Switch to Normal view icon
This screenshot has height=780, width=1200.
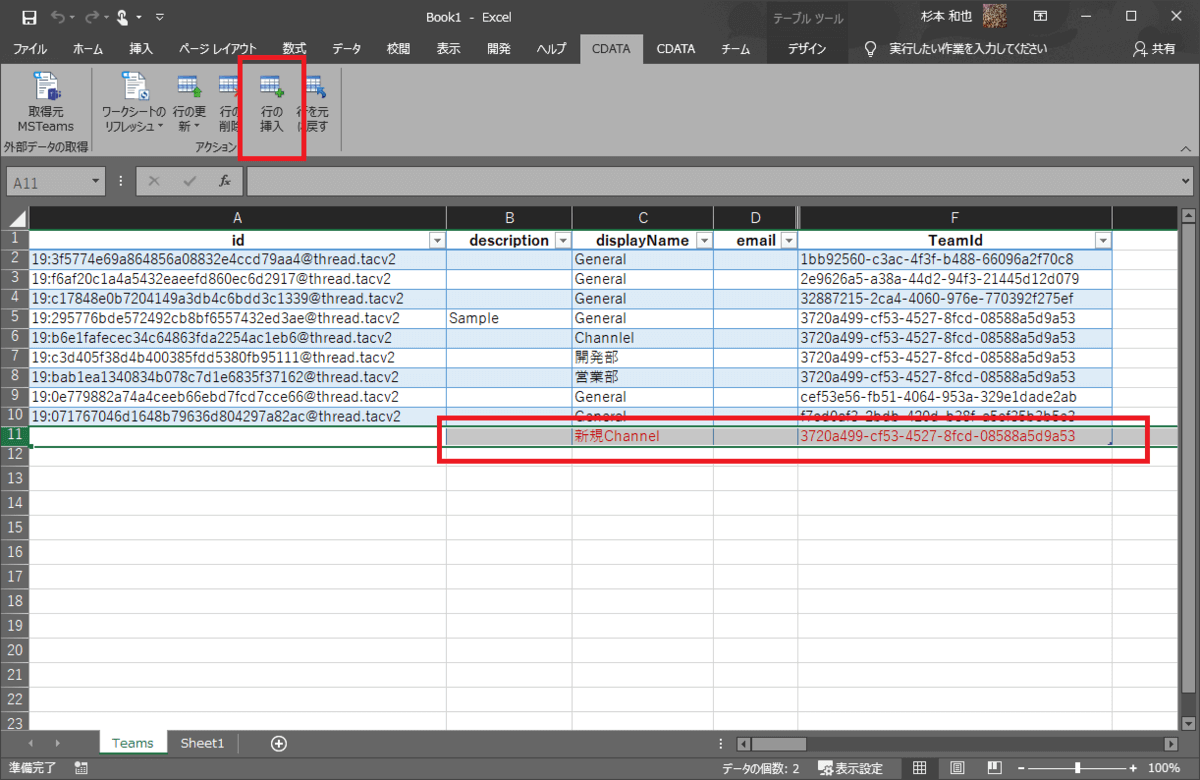tap(920, 768)
